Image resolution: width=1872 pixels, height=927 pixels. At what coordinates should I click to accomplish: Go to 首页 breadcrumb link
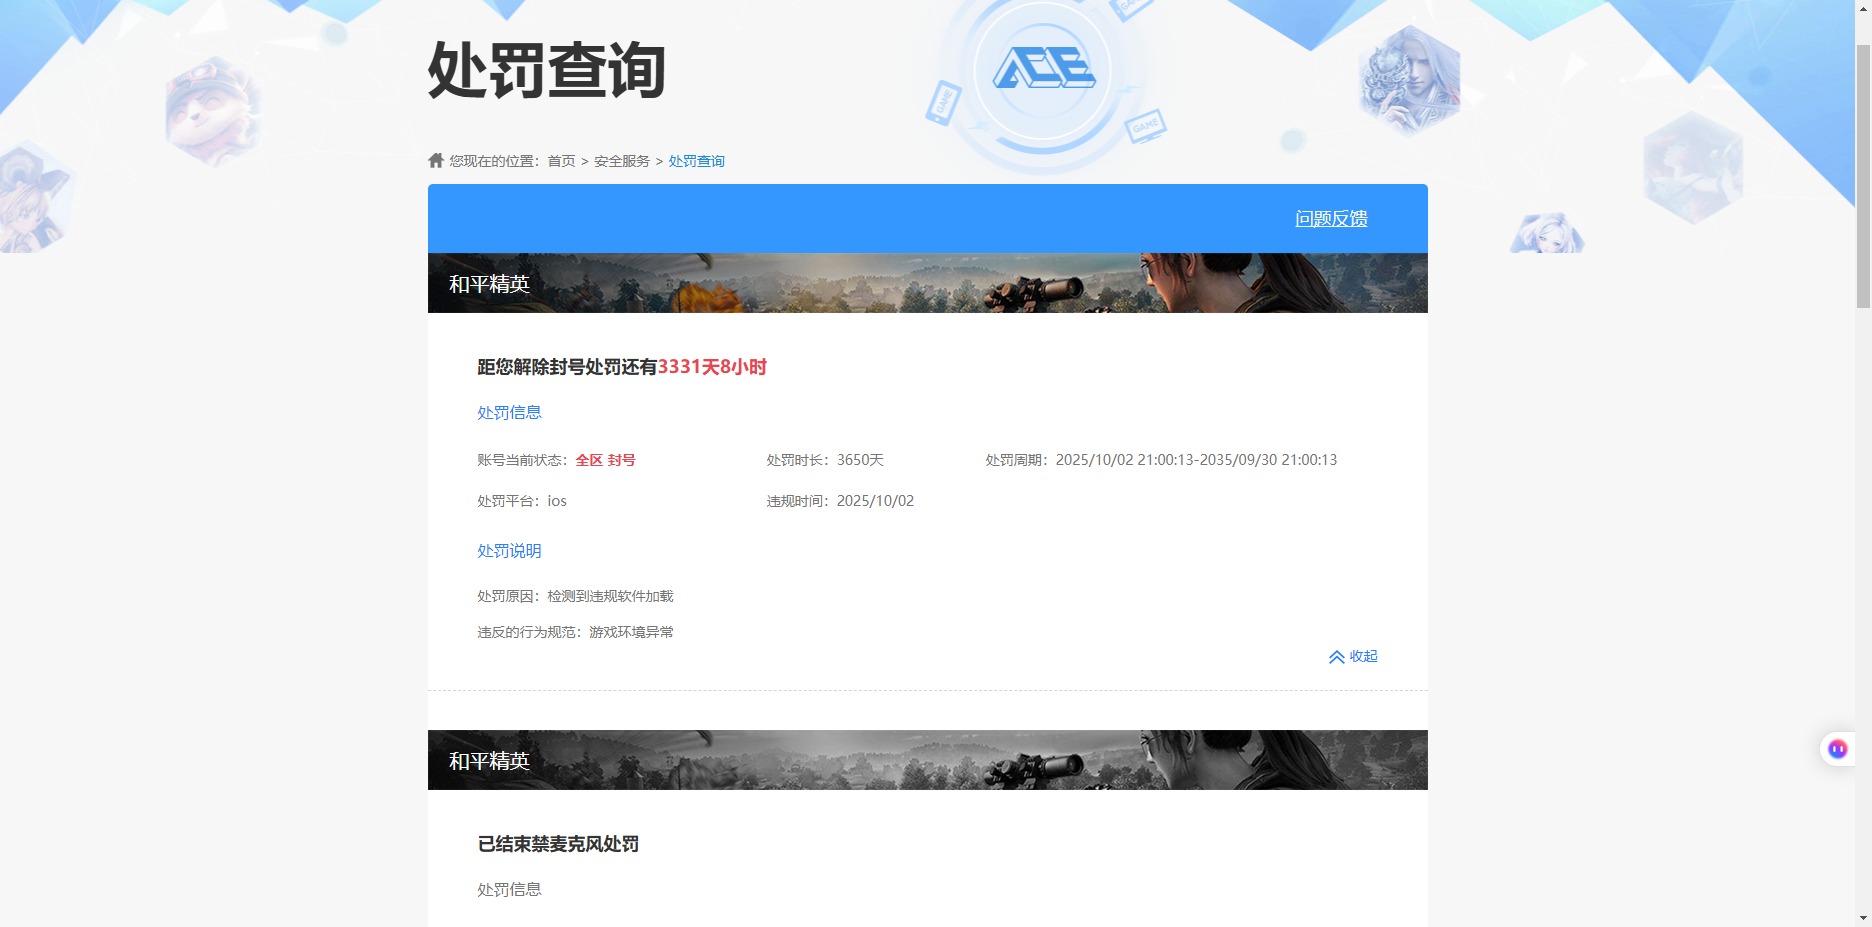click(561, 161)
